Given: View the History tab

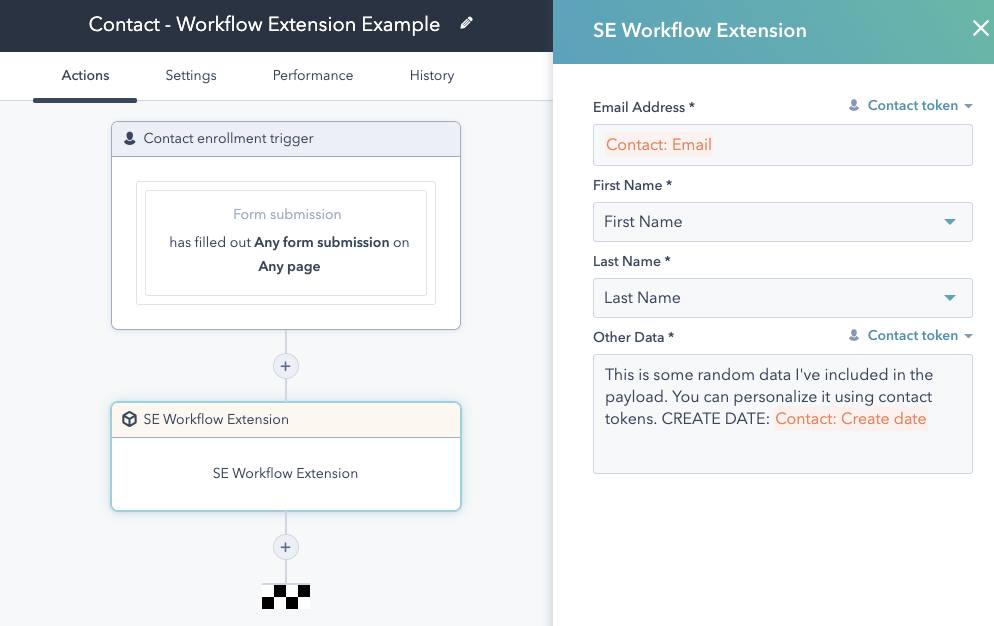Looking at the screenshot, I should (431, 75).
